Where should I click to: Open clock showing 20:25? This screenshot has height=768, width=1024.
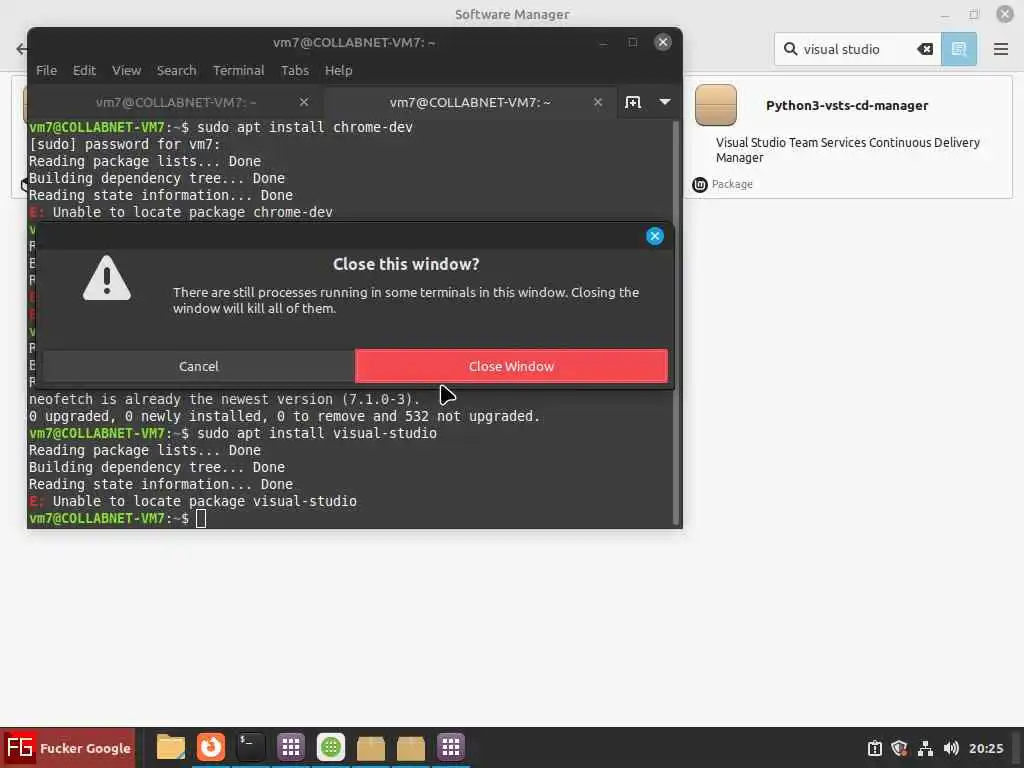985,748
